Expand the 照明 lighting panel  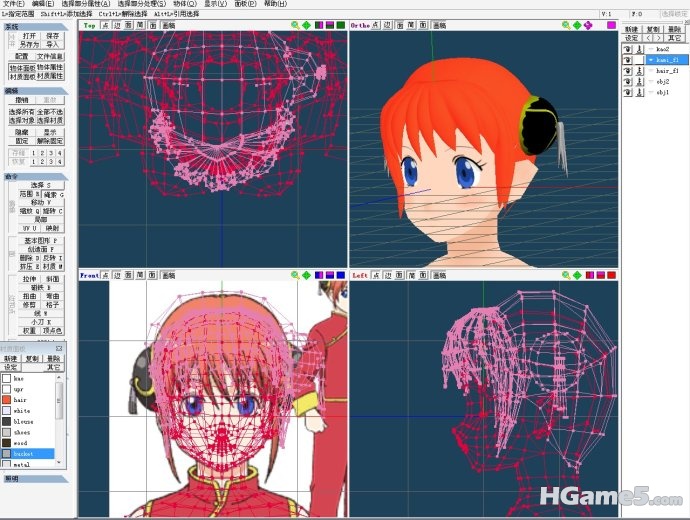point(12,478)
